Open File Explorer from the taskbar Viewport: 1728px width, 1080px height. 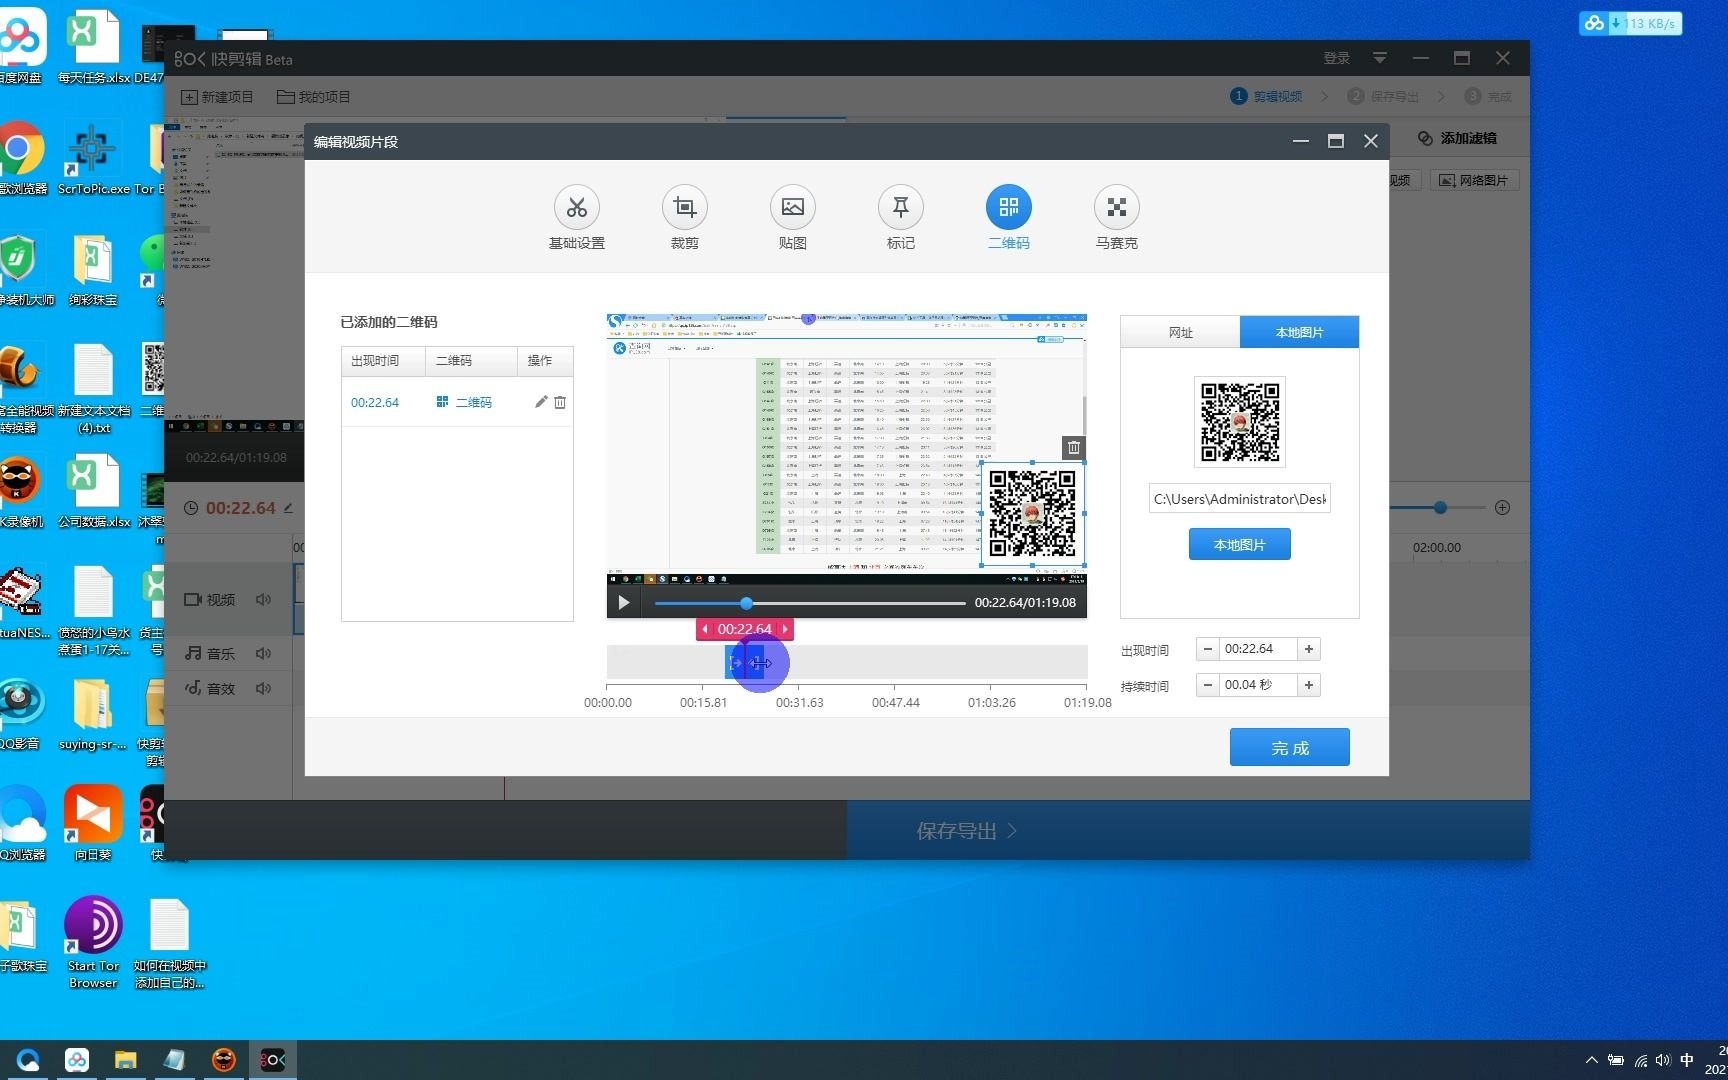[x=125, y=1060]
